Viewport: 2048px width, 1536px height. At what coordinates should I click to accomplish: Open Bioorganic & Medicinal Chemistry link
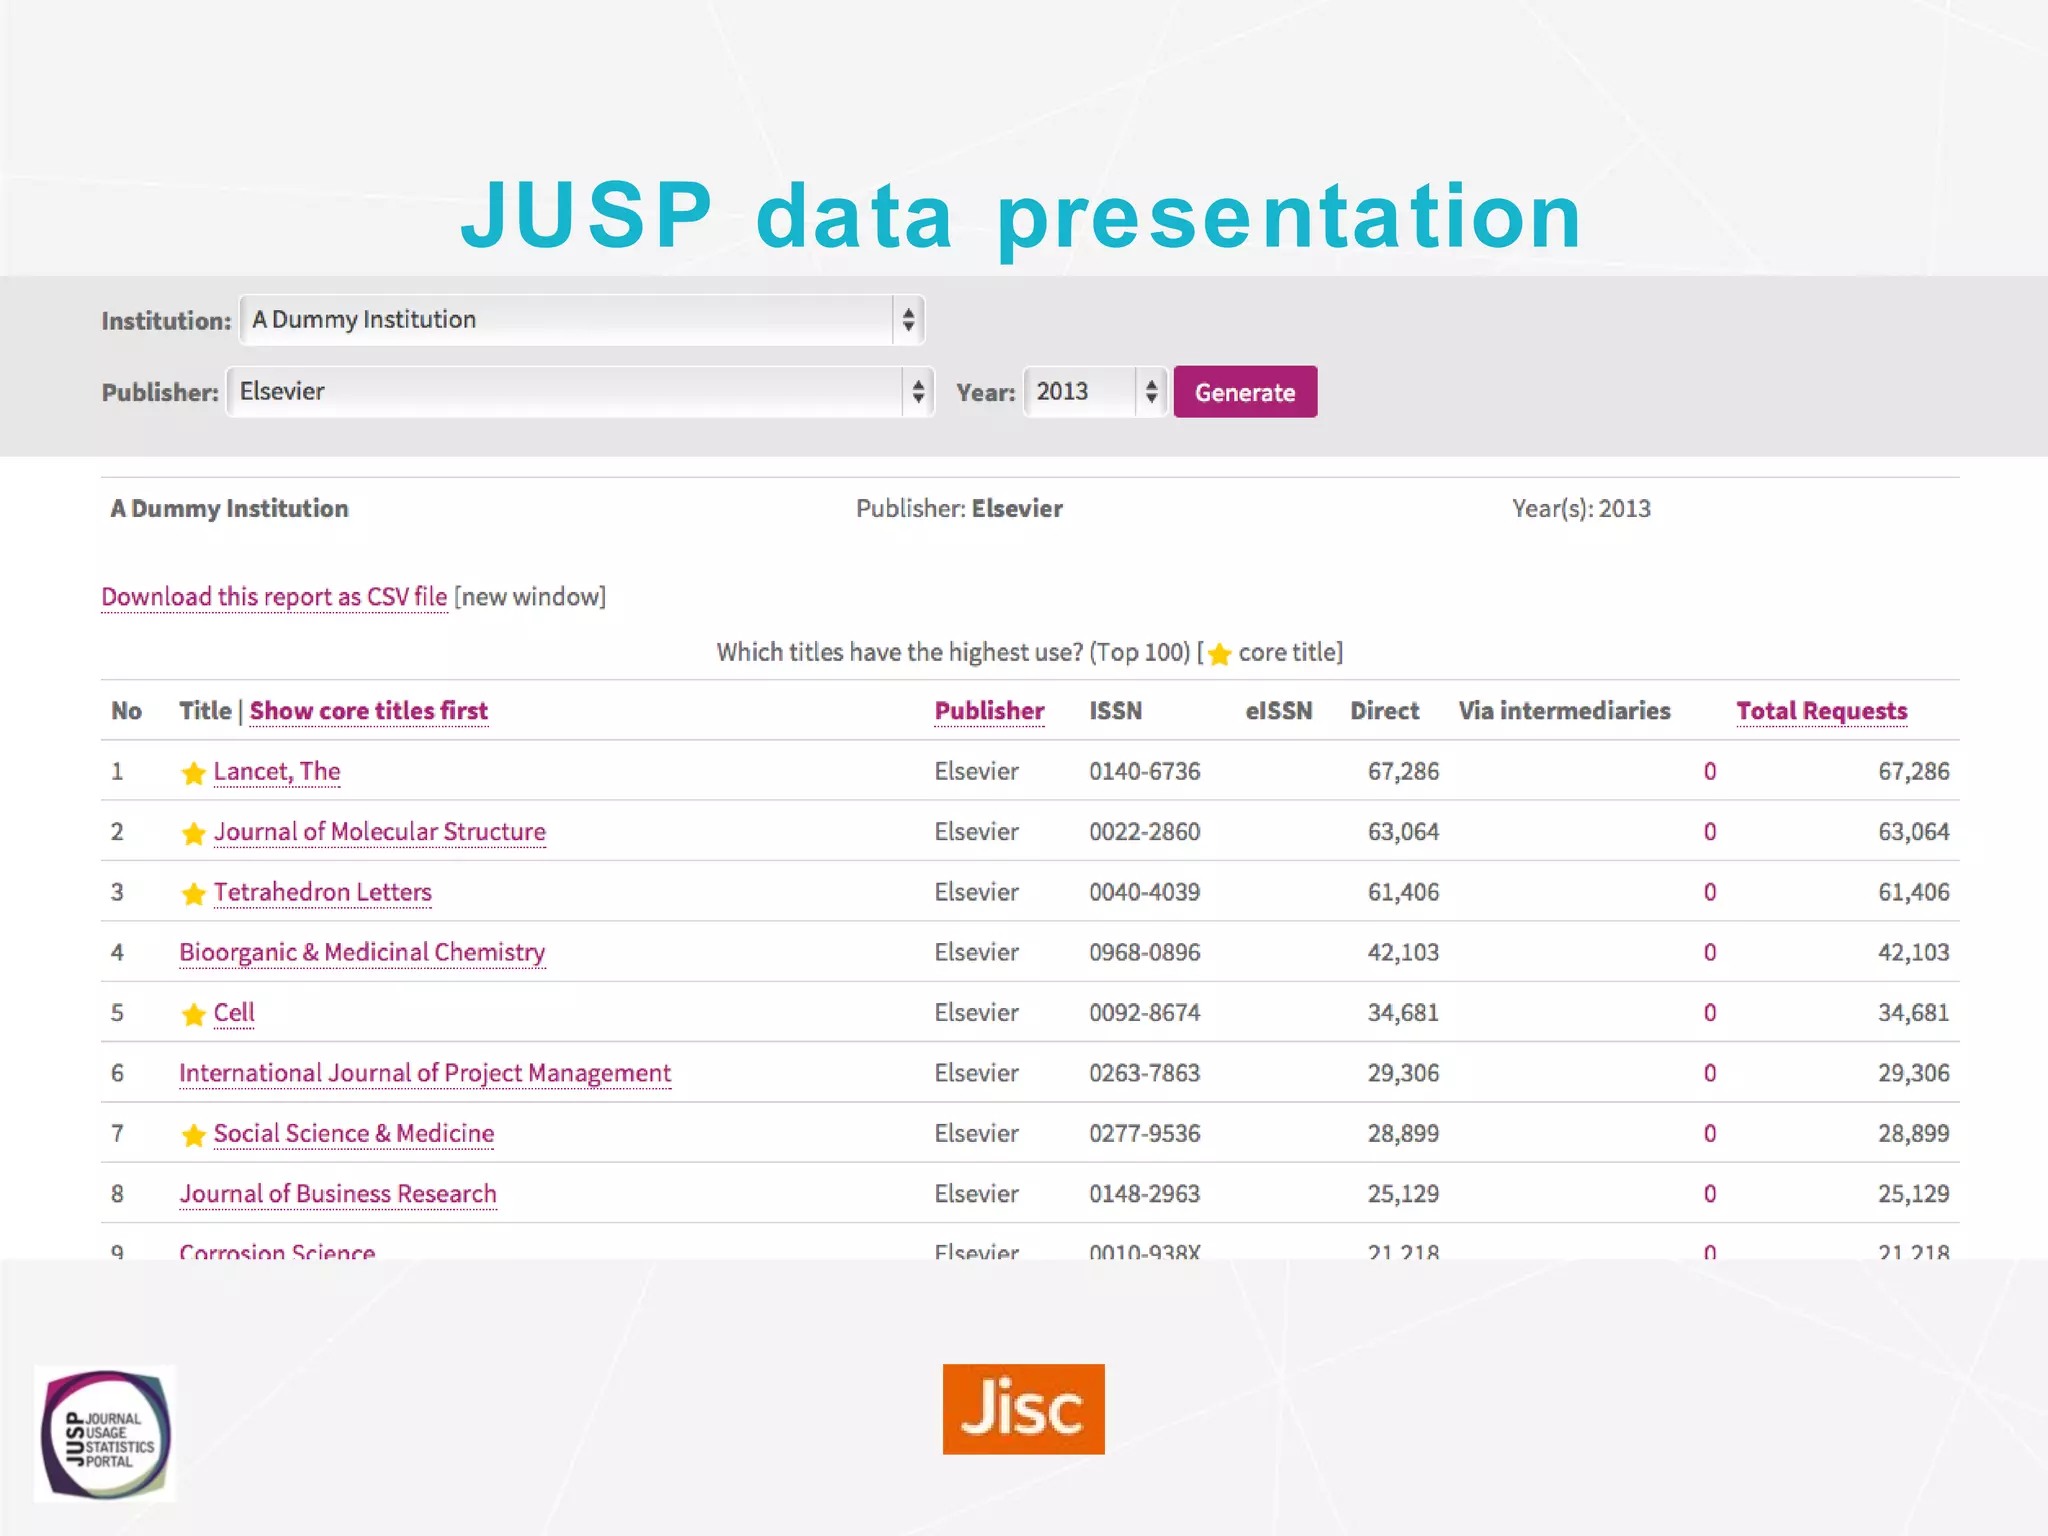362,953
